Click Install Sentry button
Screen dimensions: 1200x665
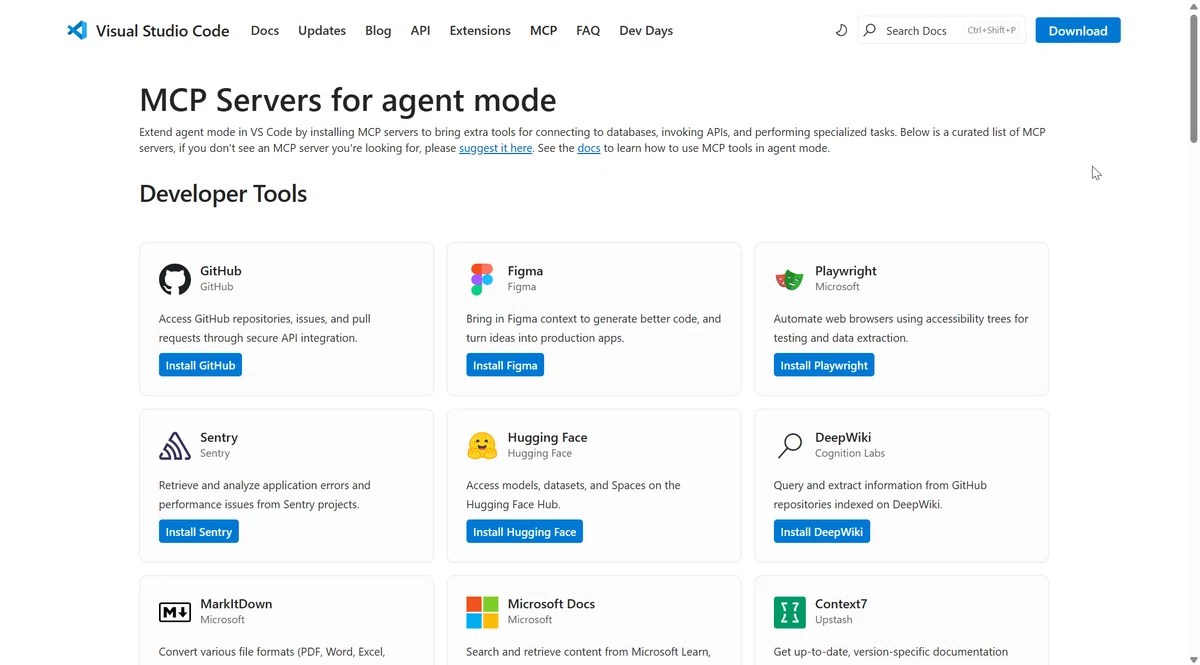click(x=199, y=531)
